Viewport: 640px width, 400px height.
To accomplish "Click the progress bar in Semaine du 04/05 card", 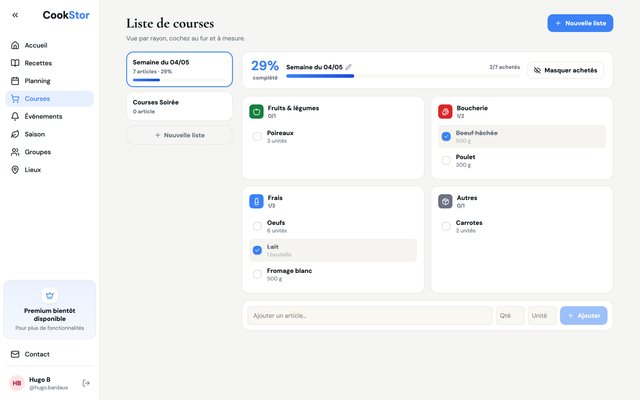I will pyautogui.click(x=180, y=80).
